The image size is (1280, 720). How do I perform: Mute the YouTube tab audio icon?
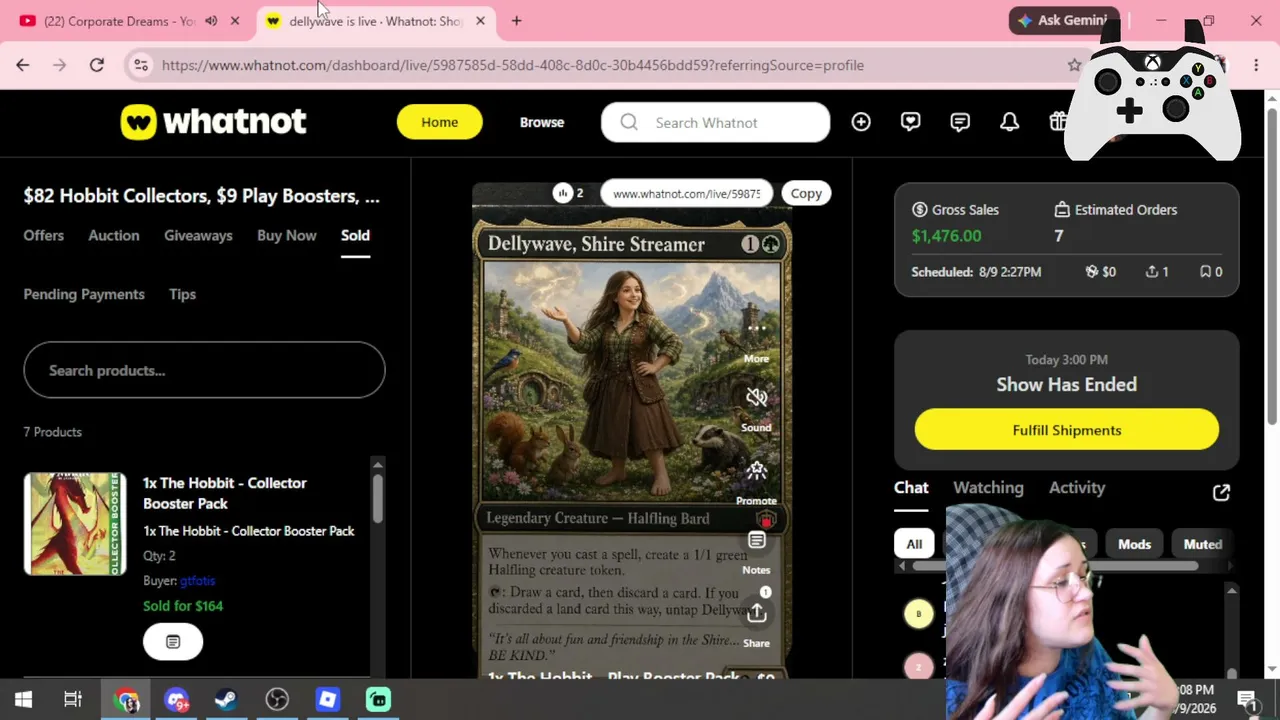tap(211, 21)
